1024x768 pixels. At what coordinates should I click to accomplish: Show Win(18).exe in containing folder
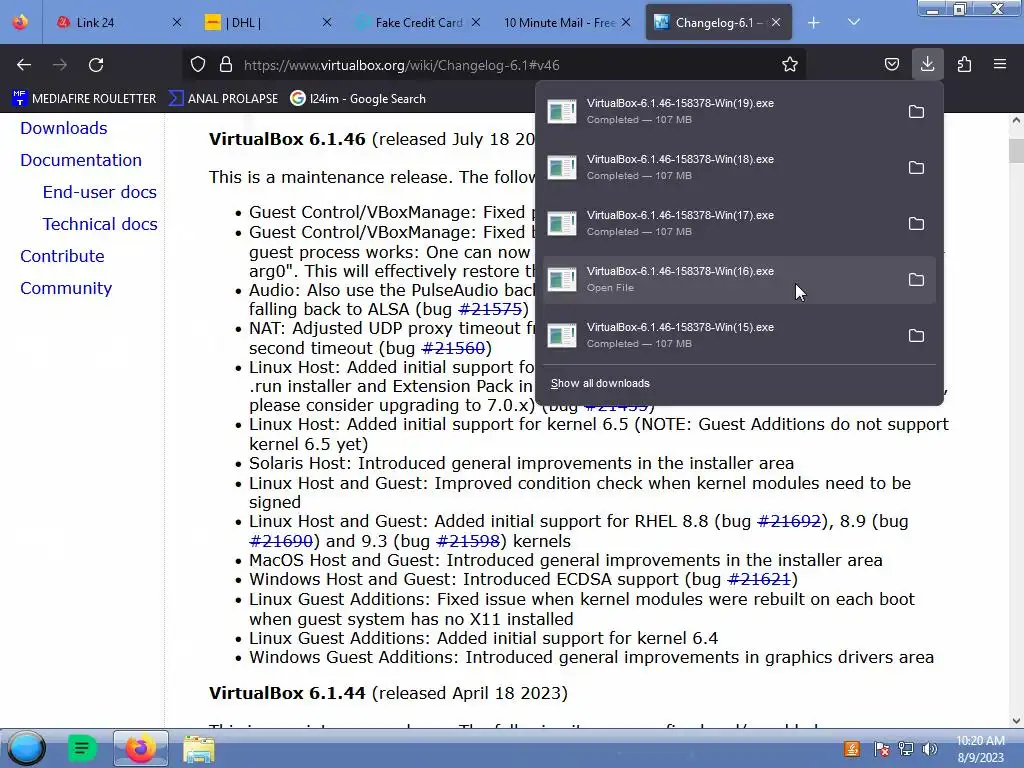(916, 168)
